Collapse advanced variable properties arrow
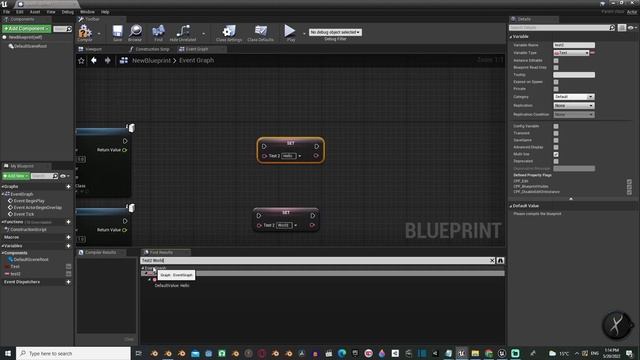 pyautogui.click(x=571, y=199)
